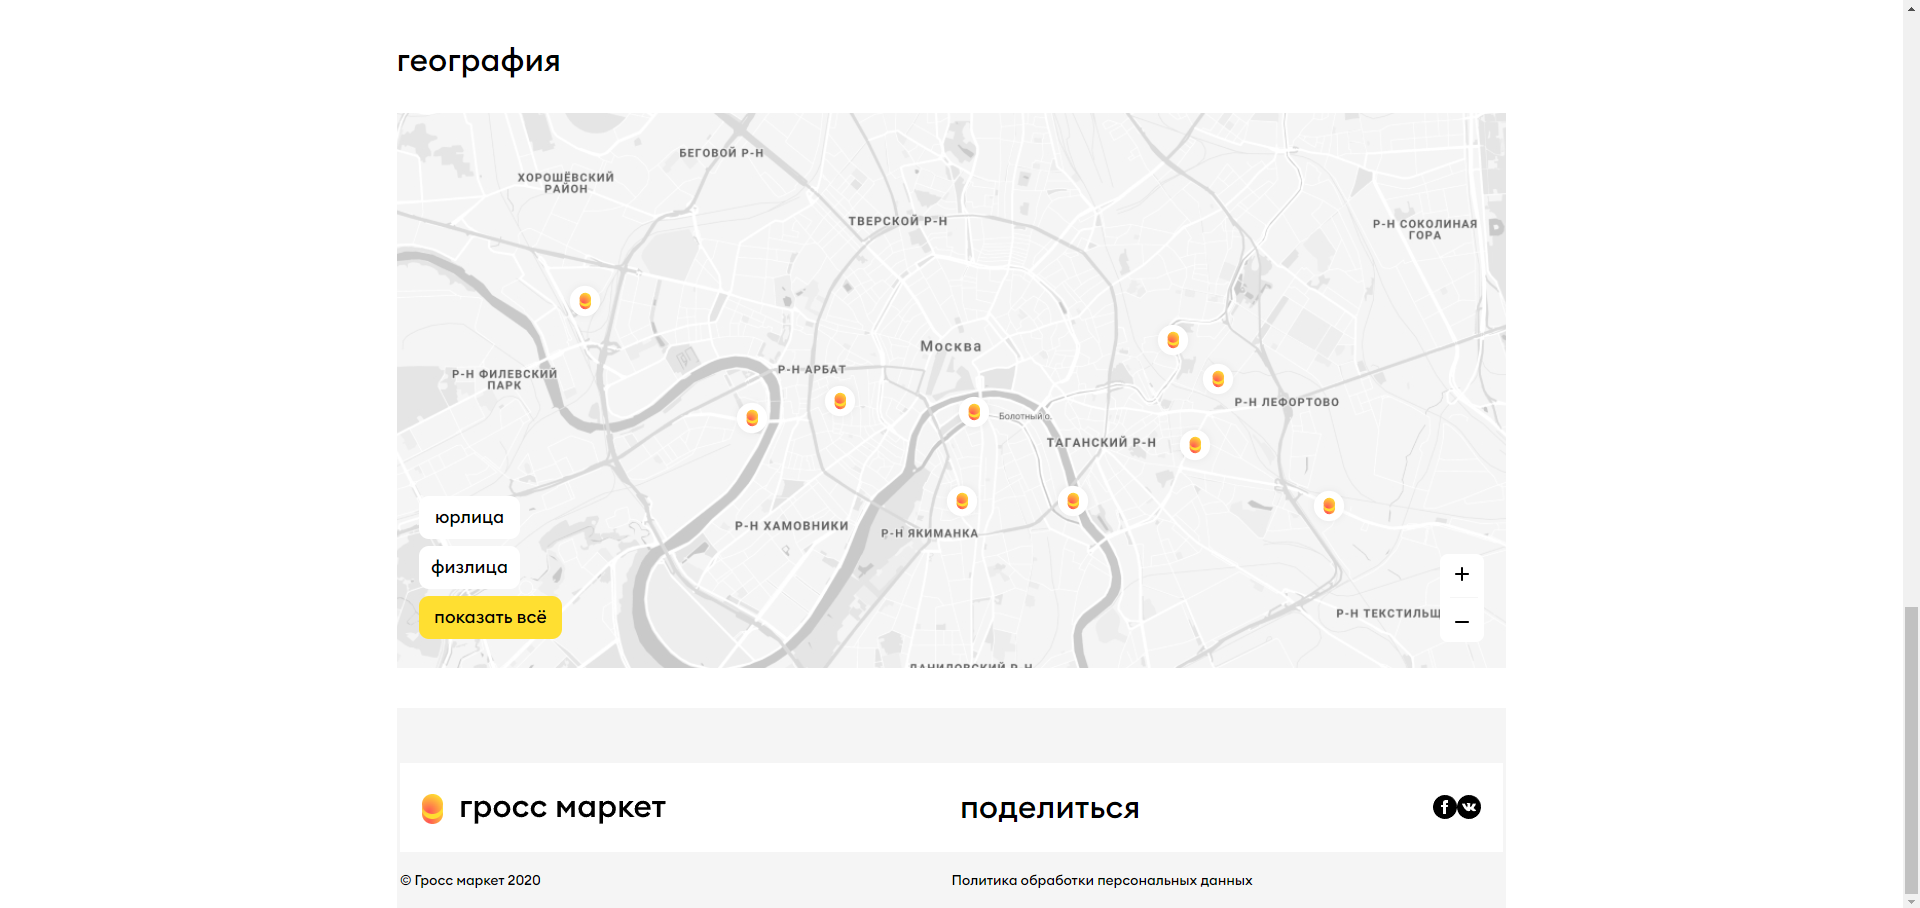Click the гросс маркет footer title
1920x908 pixels.
[562, 807]
